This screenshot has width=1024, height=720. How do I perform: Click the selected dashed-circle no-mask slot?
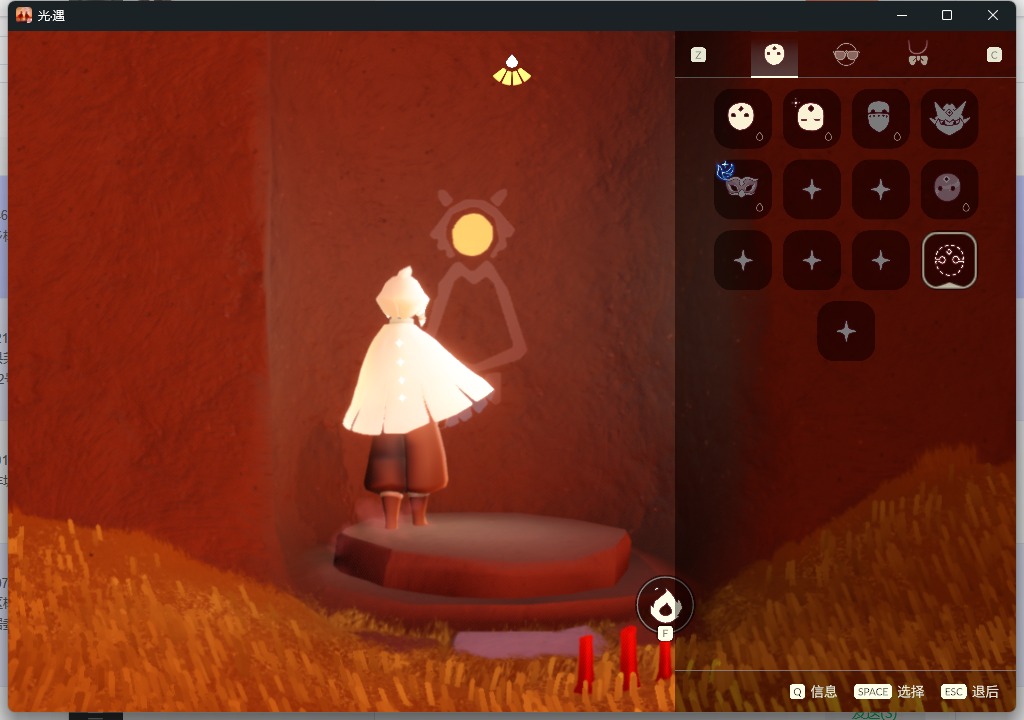[949, 260]
